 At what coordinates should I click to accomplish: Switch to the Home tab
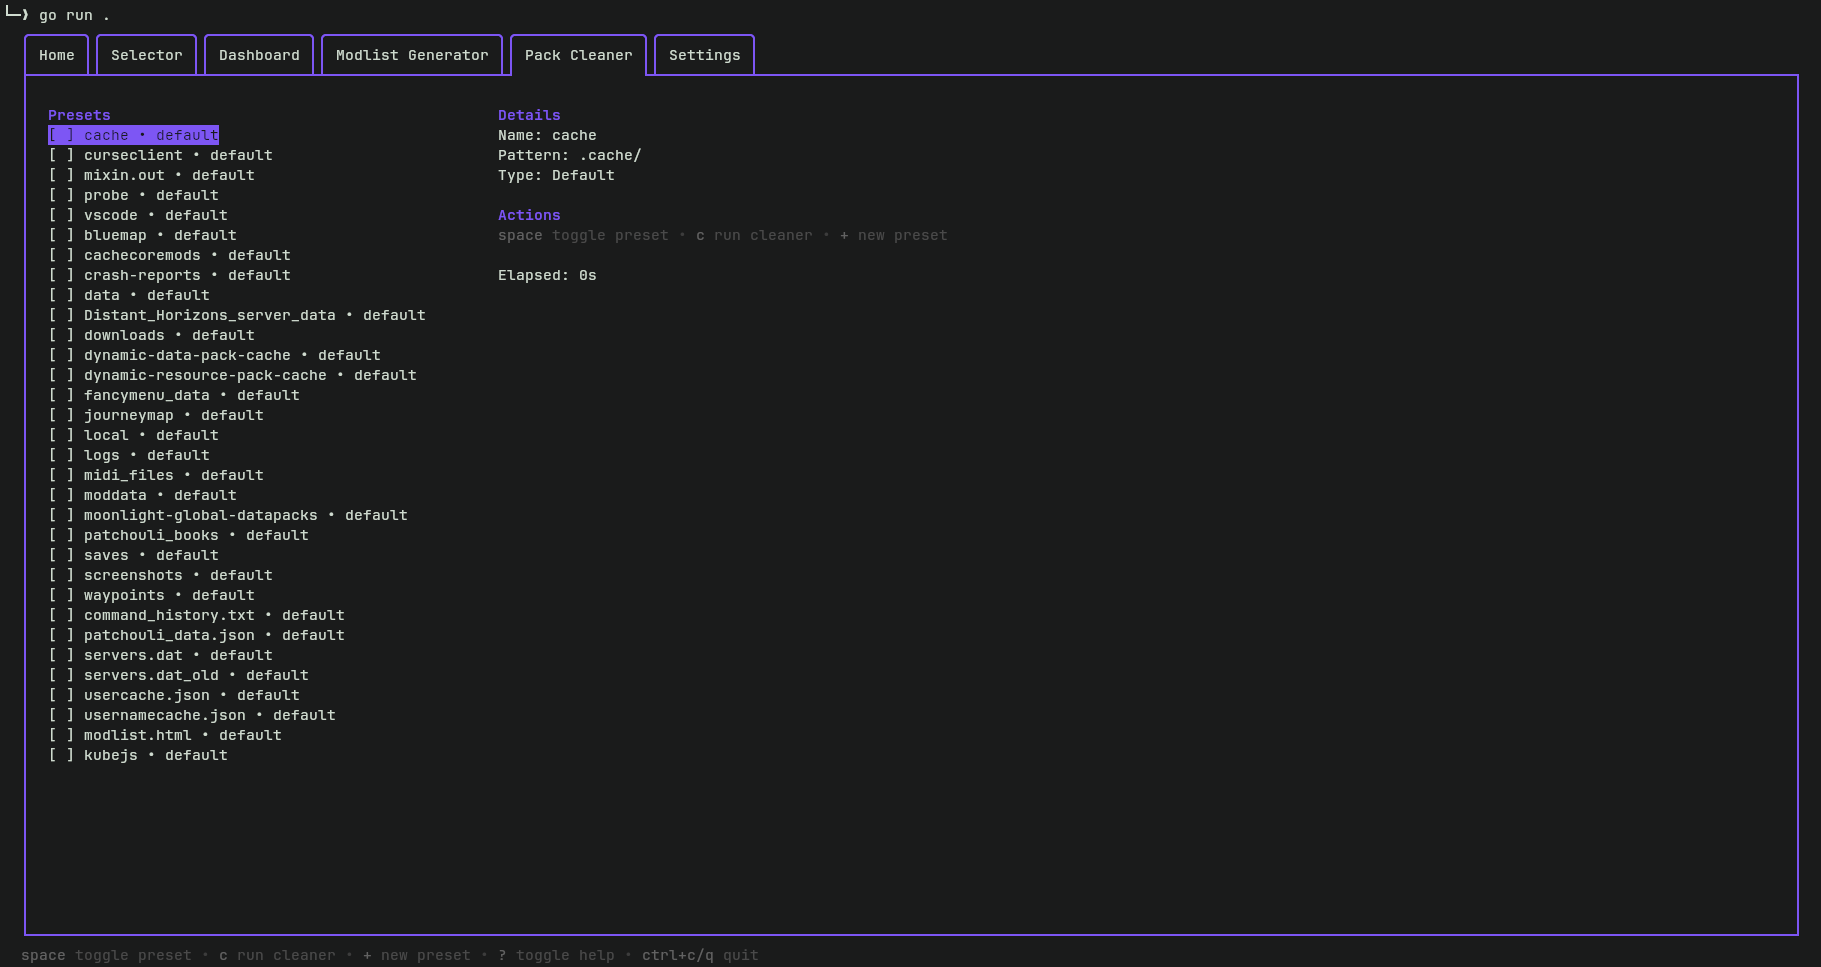coord(57,55)
